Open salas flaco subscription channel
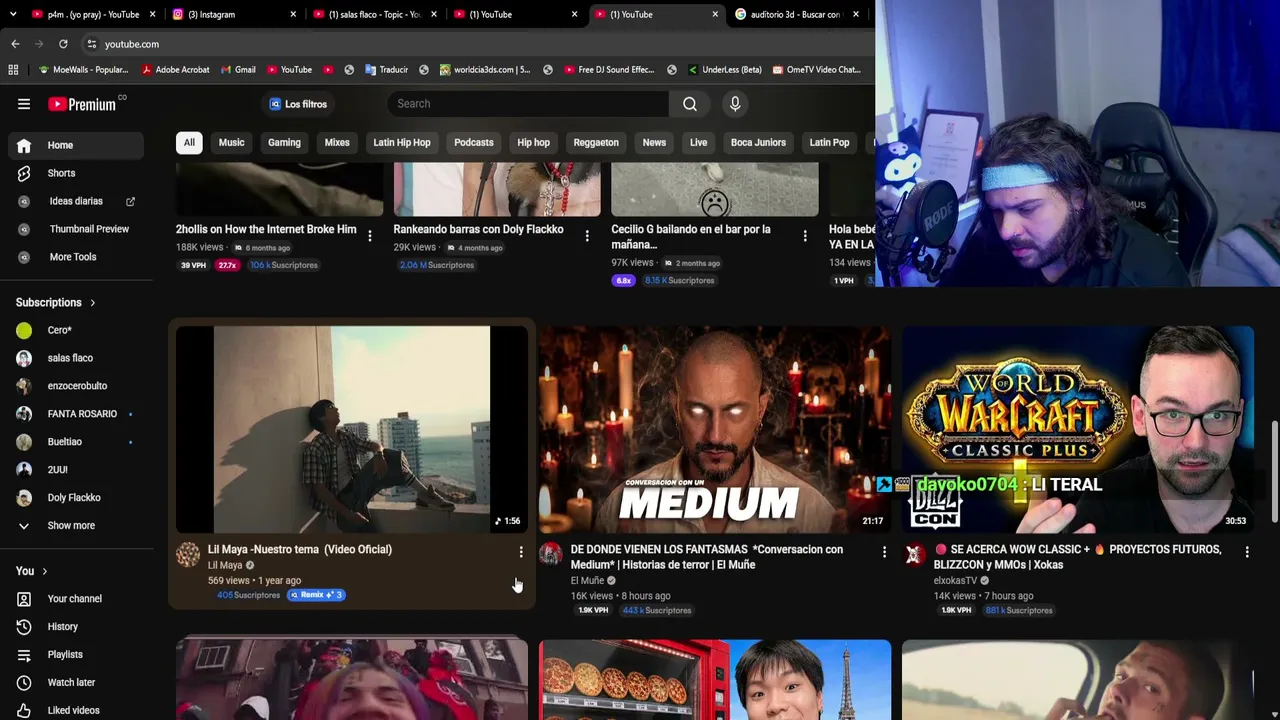1280x720 pixels. tap(76, 358)
